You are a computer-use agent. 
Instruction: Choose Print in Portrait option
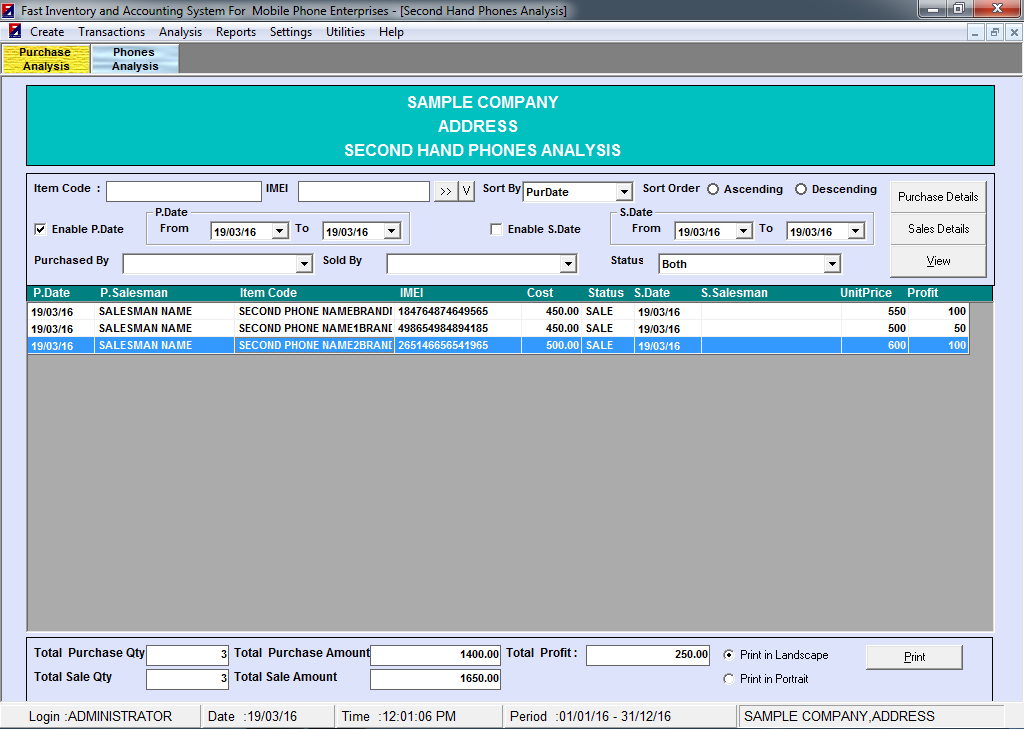(x=728, y=679)
